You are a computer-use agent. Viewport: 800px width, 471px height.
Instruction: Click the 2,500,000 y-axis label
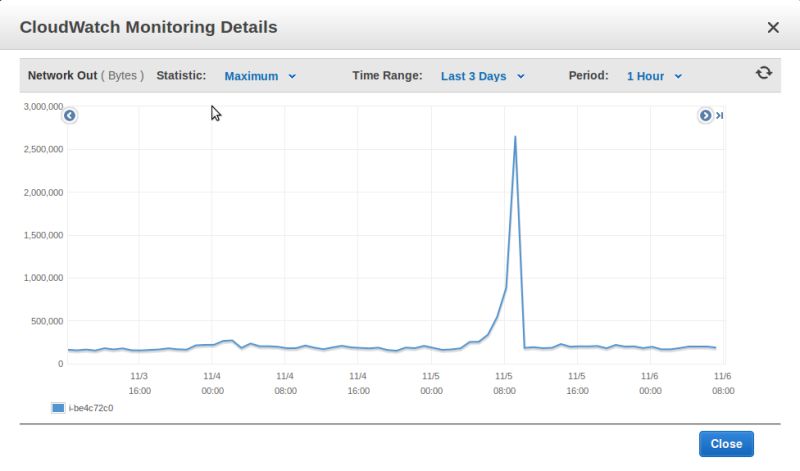[43, 150]
